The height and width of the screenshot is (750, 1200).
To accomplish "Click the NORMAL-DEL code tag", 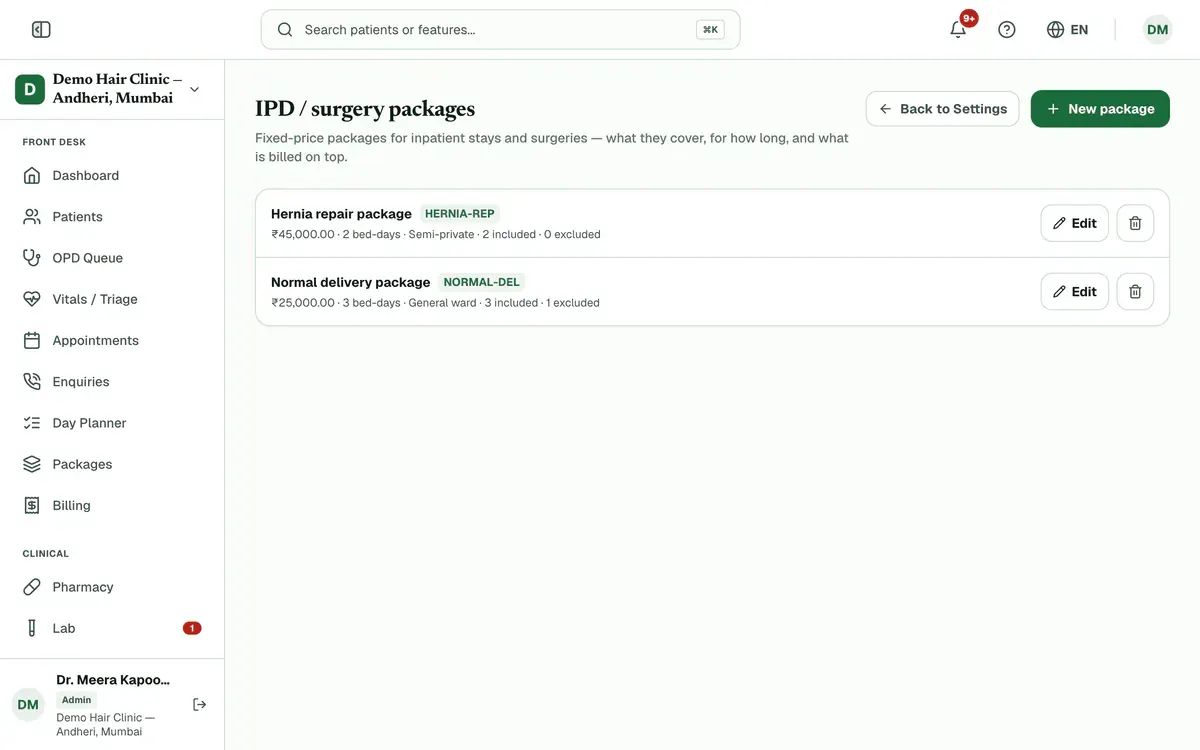I will click(482, 282).
